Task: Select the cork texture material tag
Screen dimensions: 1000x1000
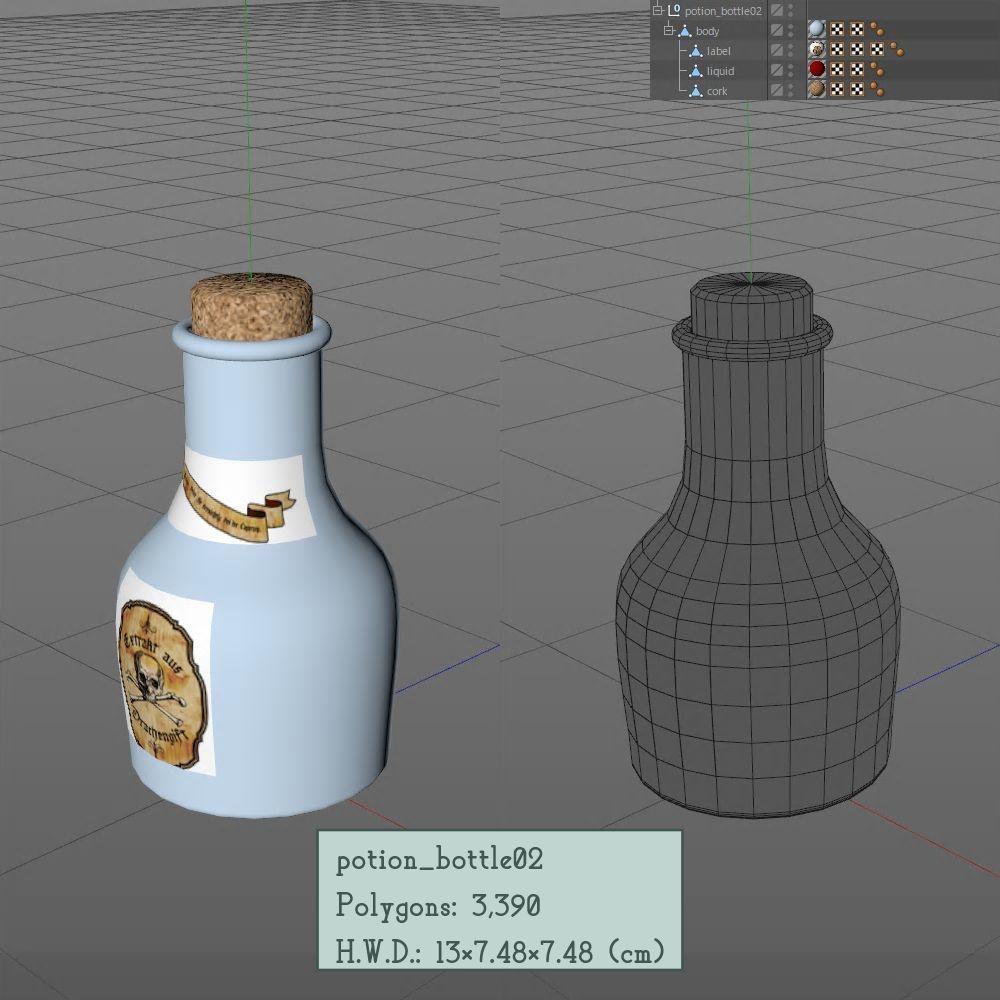Action: 817,89
